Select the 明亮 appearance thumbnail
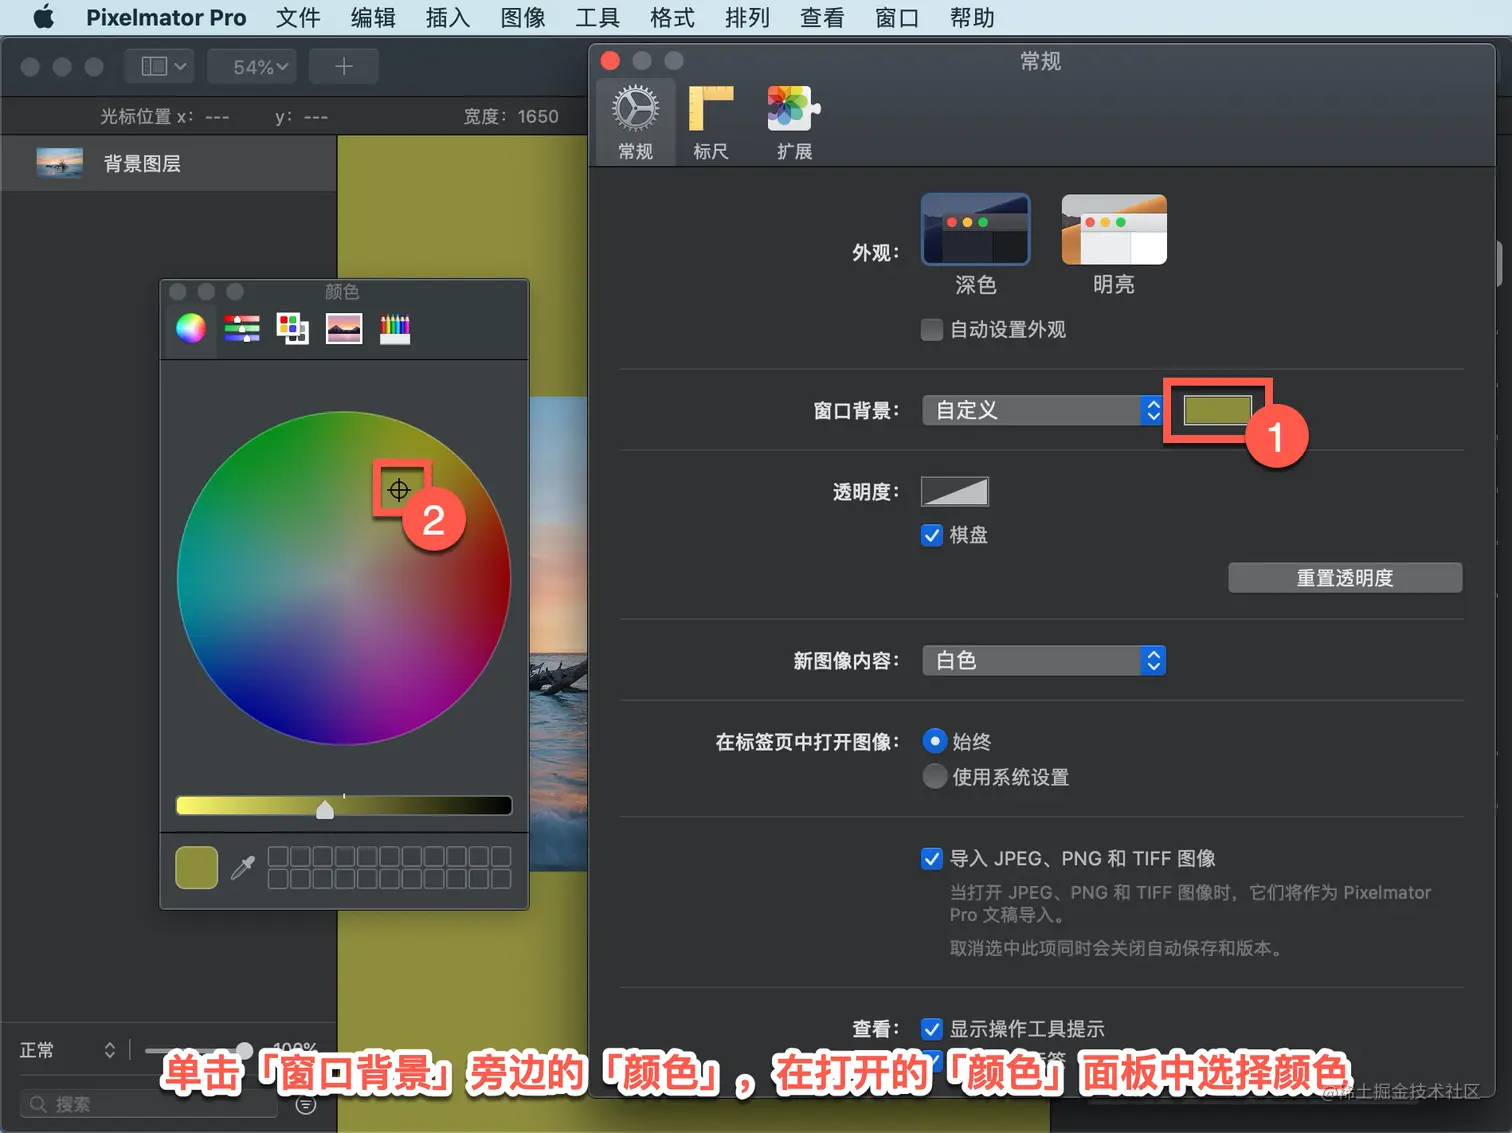This screenshot has width=1512, height=1133. pyautogui.click(x=1114, y=229)
